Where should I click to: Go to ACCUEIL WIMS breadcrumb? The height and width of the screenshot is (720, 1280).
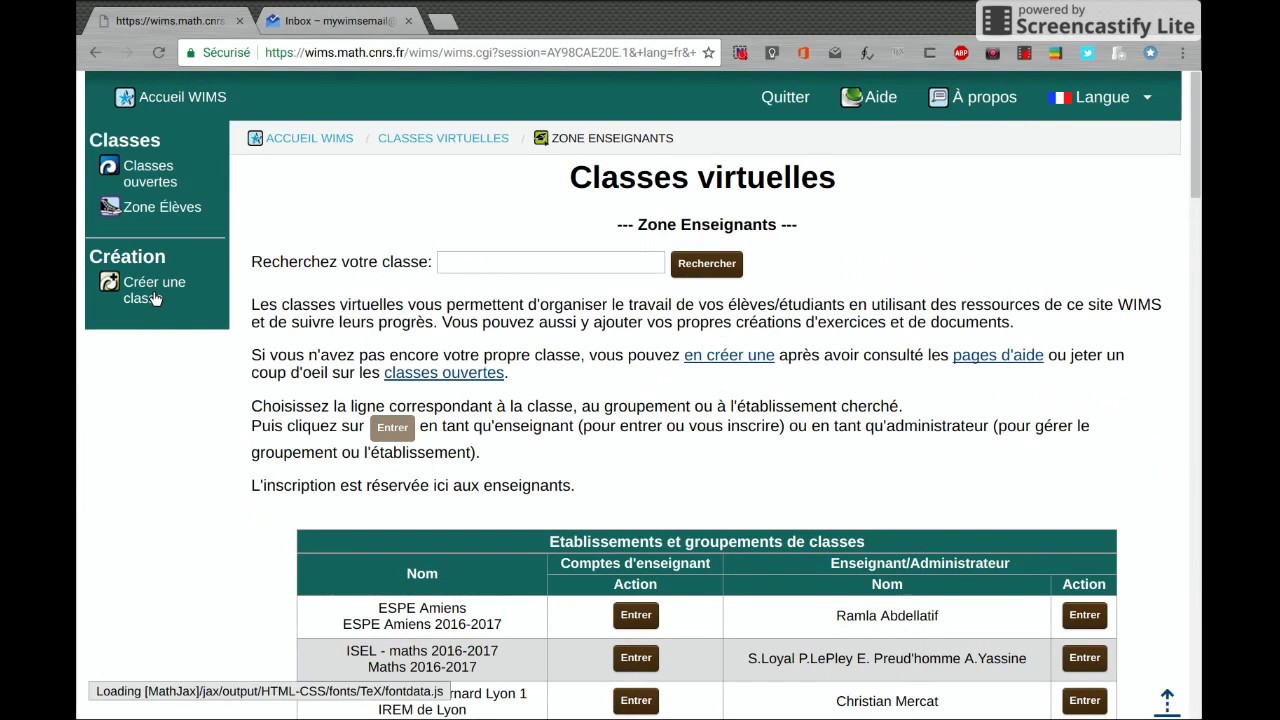click(x=309, y=138)
